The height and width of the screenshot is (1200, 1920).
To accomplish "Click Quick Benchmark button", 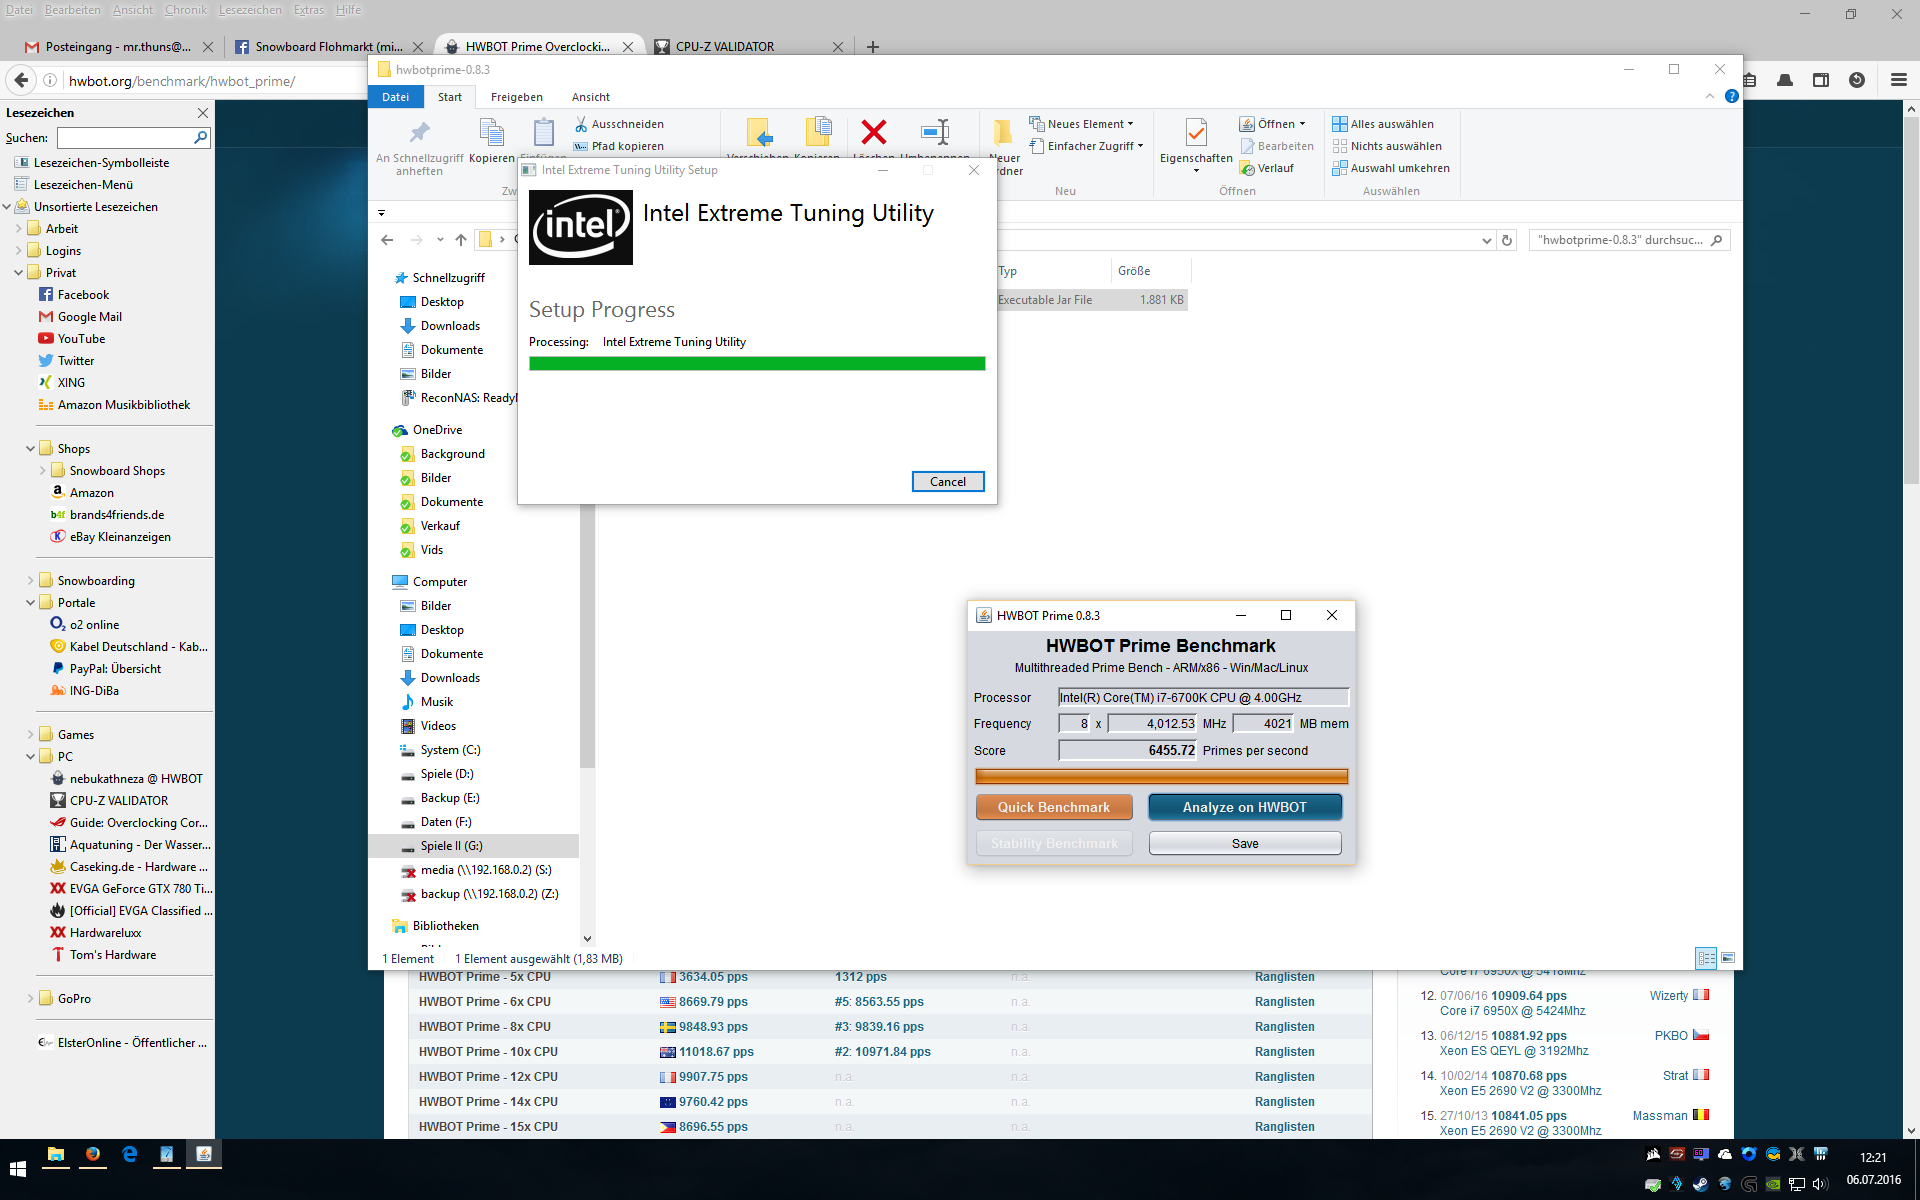I will [x=1054, y=807].
